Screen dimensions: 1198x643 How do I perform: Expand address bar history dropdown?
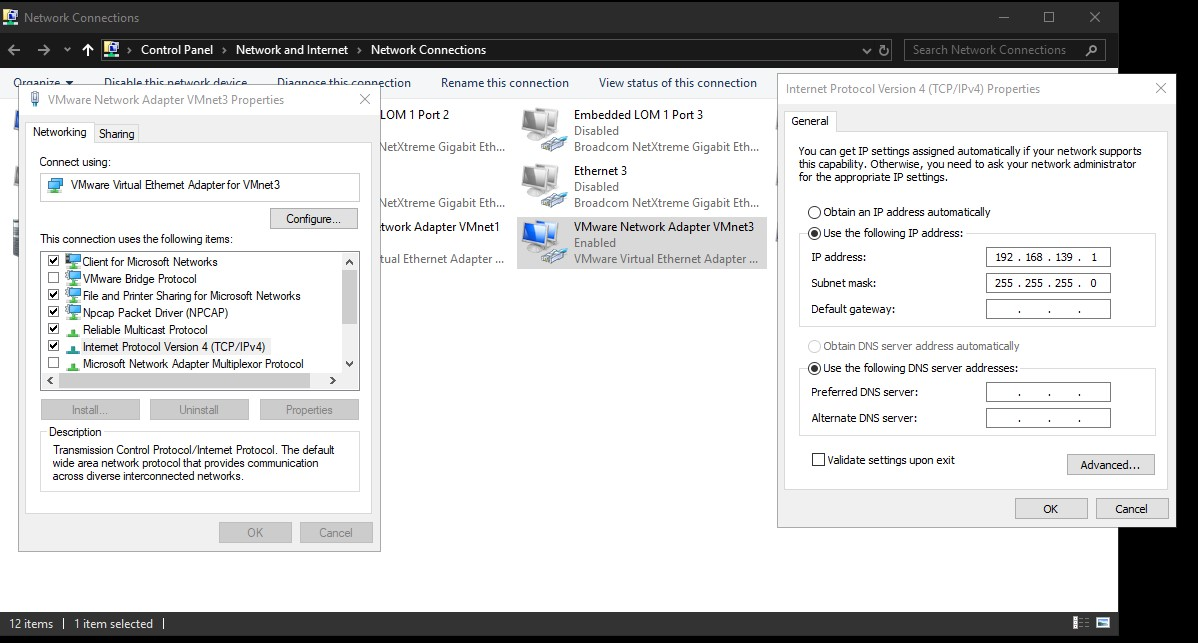click(866, 50)
